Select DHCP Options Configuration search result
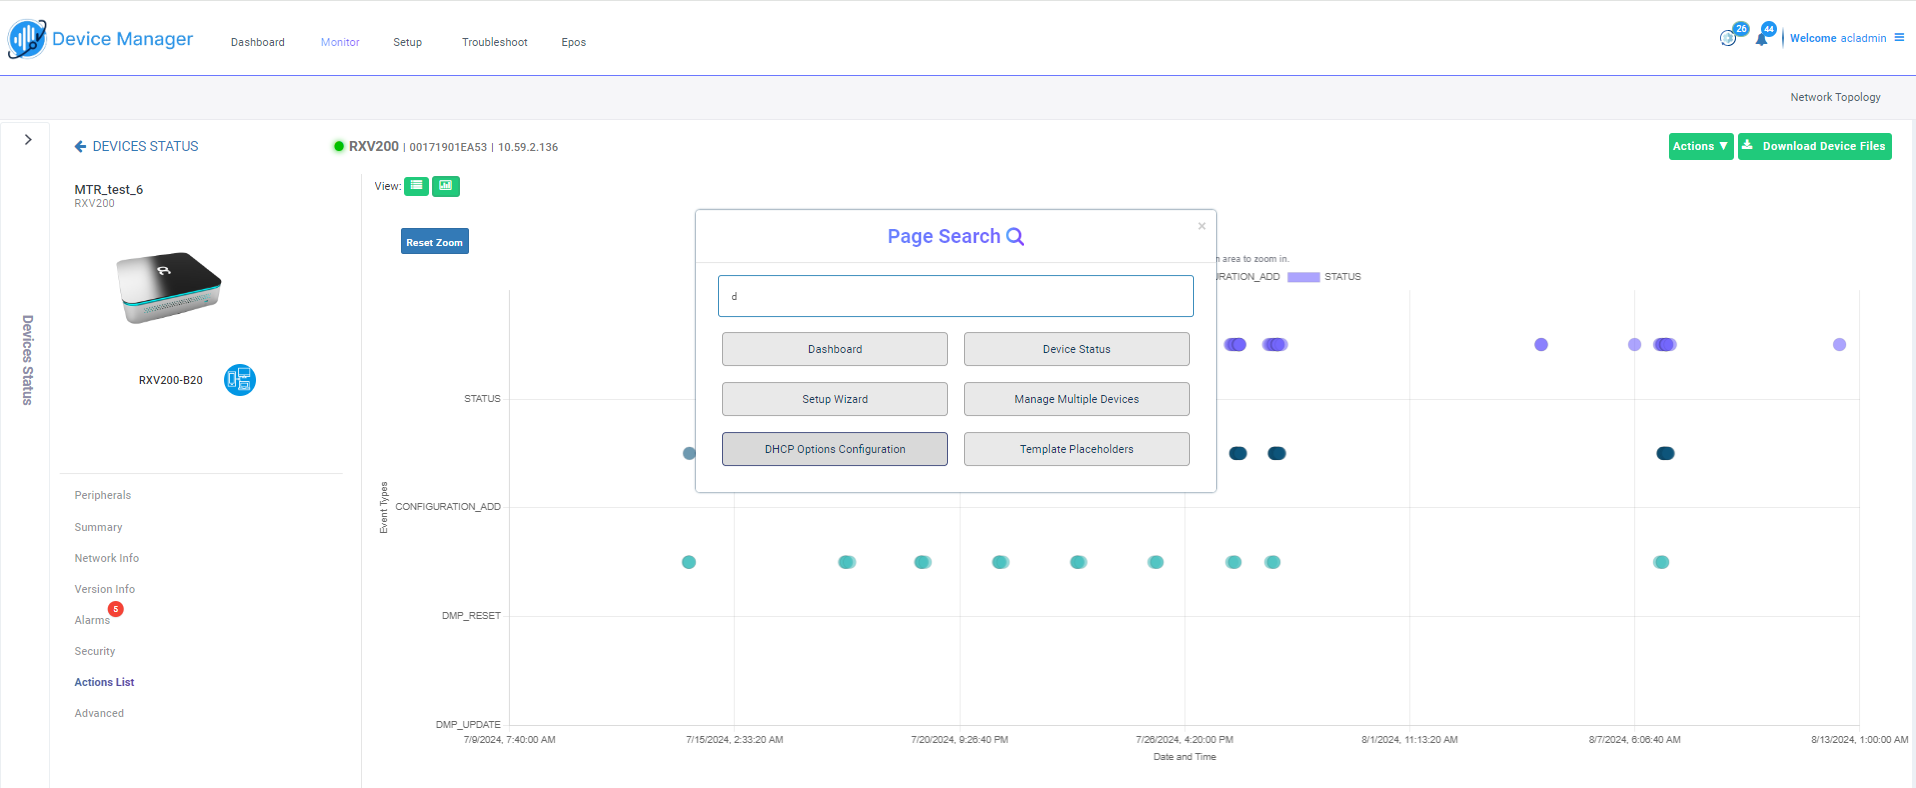 835,449
